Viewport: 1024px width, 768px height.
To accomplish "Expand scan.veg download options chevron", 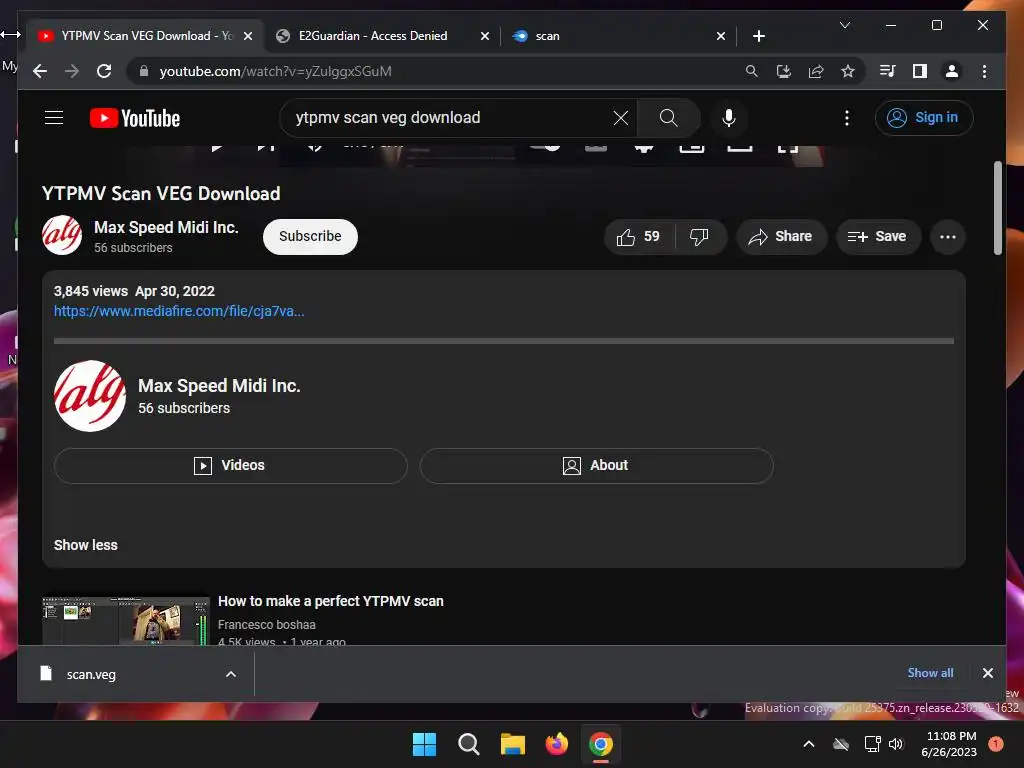I will pyautogui.click(x=231, y=674).
